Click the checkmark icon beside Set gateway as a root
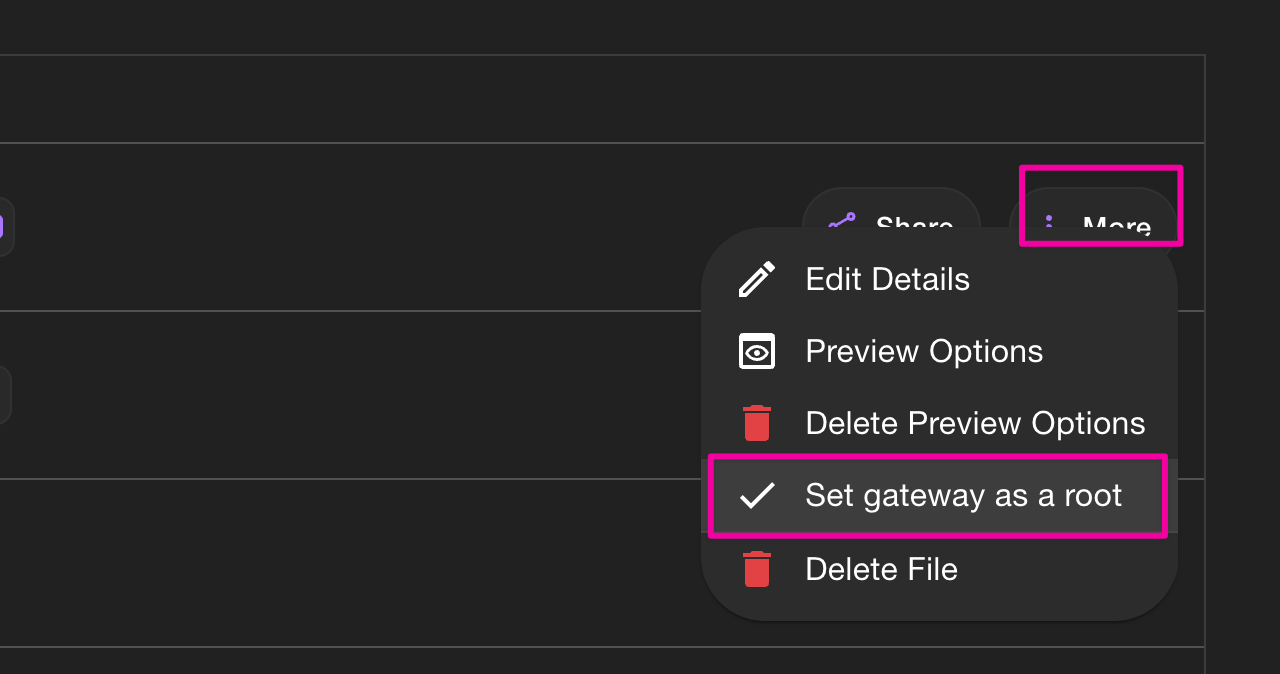The height and width of the screenshot is (674, 1280). [x=757, y=495]
